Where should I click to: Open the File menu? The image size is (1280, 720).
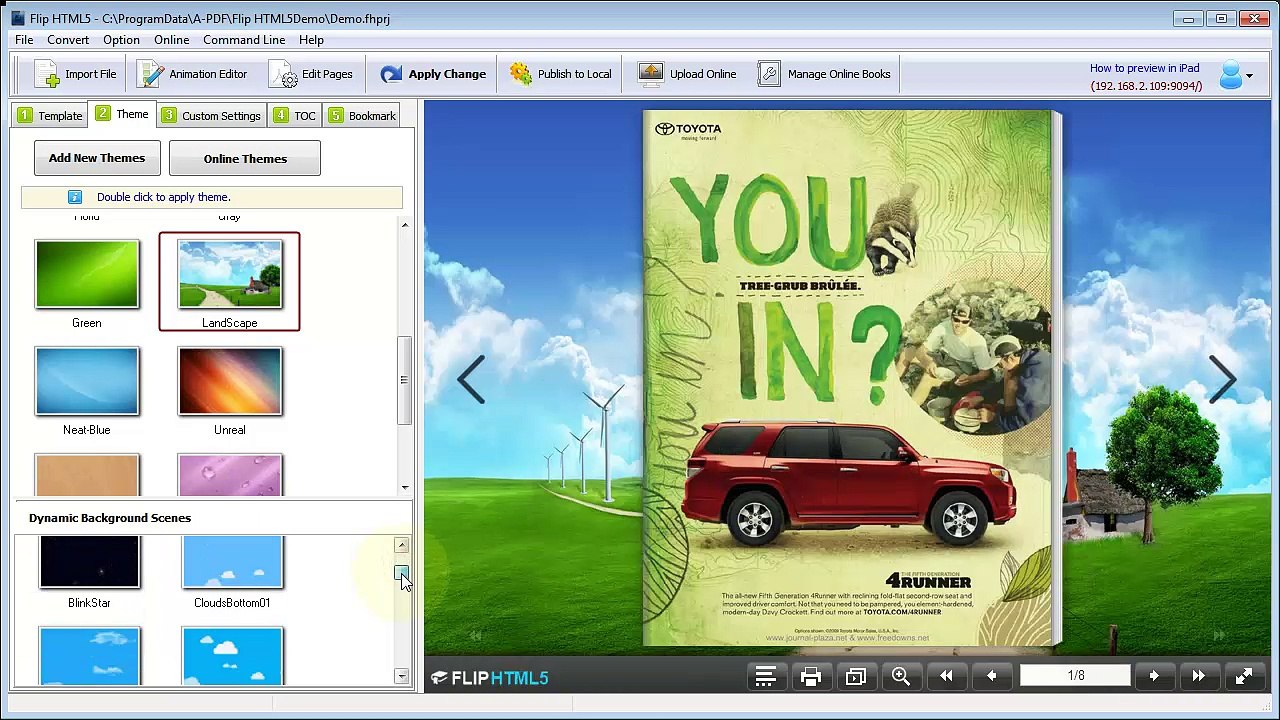click(x=24, y=40)
